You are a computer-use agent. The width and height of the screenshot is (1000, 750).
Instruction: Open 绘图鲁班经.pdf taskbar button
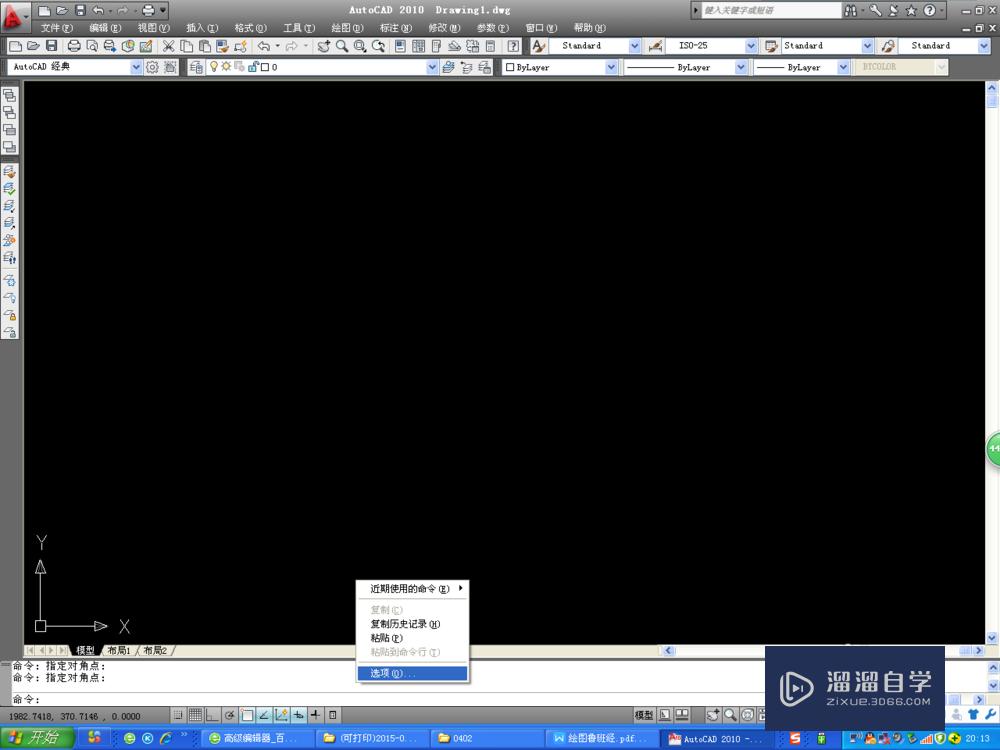point(601,739)
